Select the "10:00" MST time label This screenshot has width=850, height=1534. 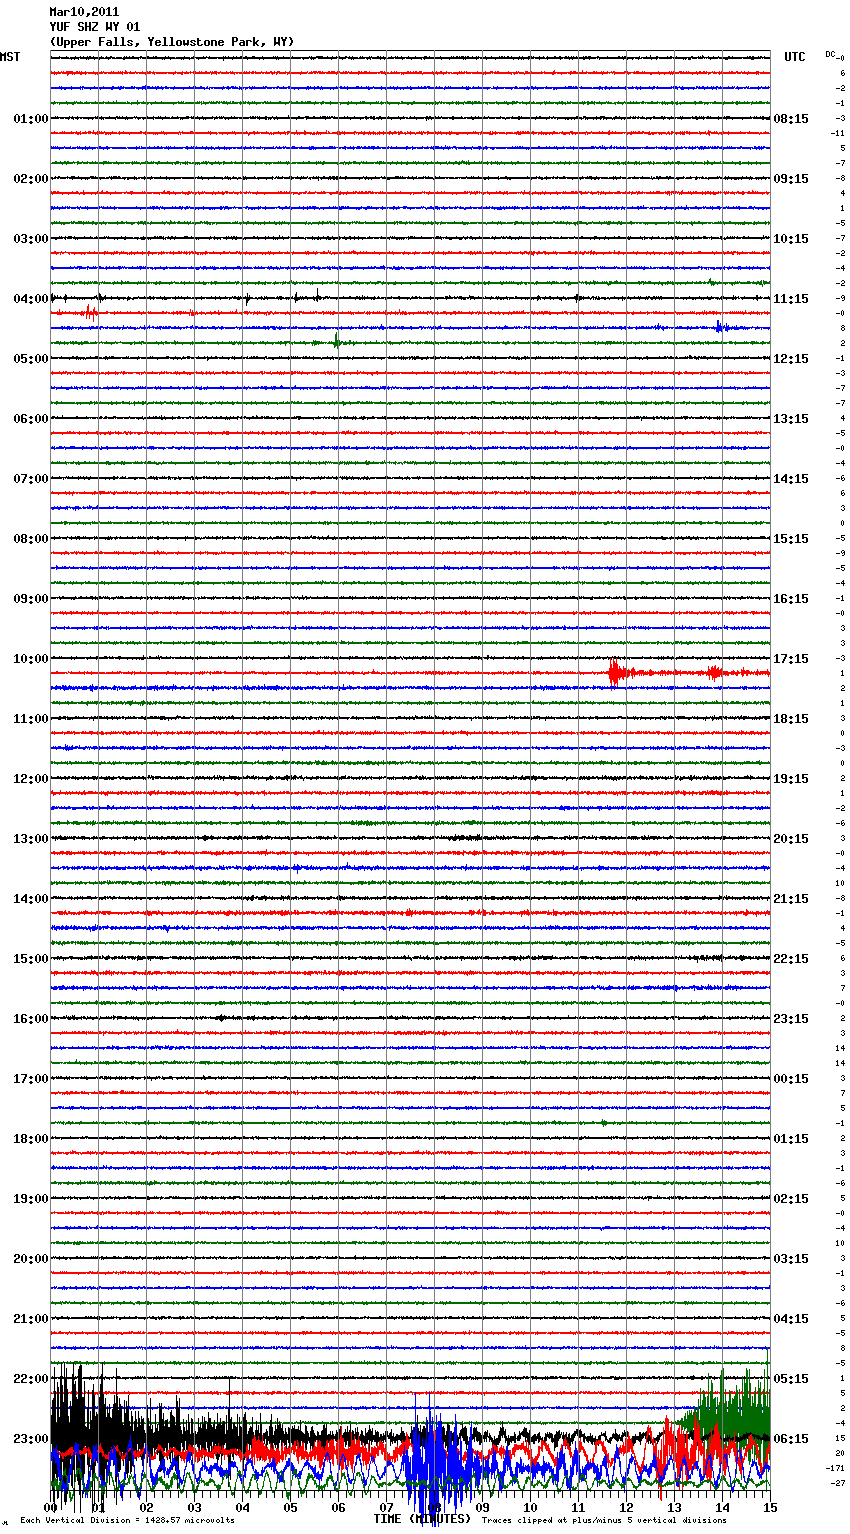click(31, 659)
